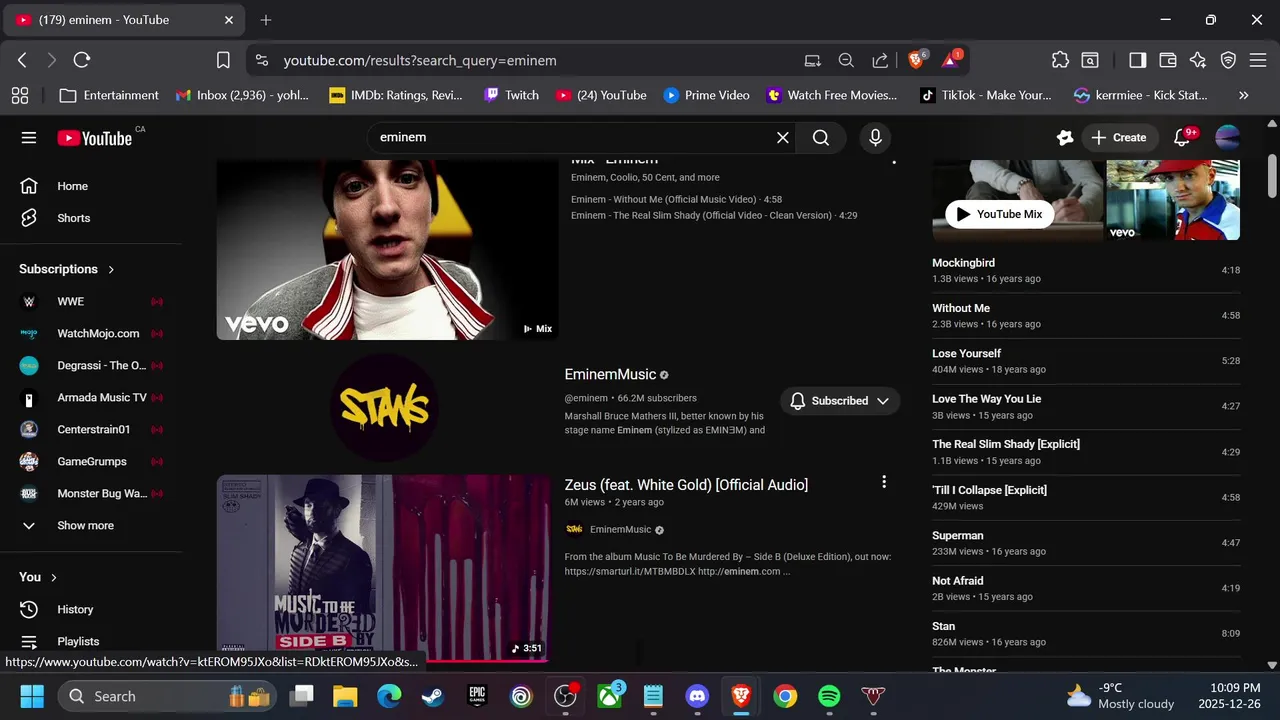Play 'Till I Collapse [Explicit]

coord(1086,497)
